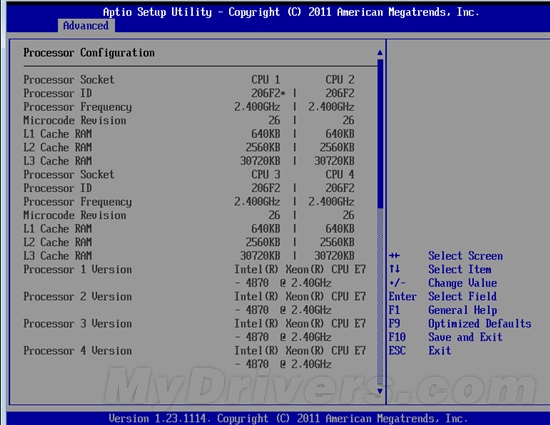Click the Save and Exit entry

[x=465, y=337]
